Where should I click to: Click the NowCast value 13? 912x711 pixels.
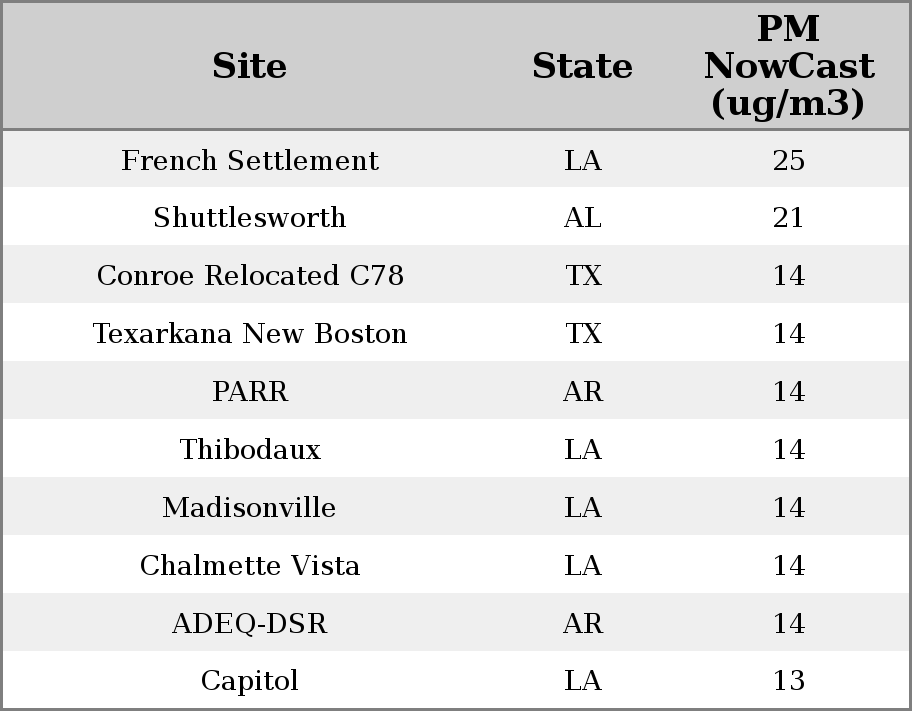tap(789, 681)
